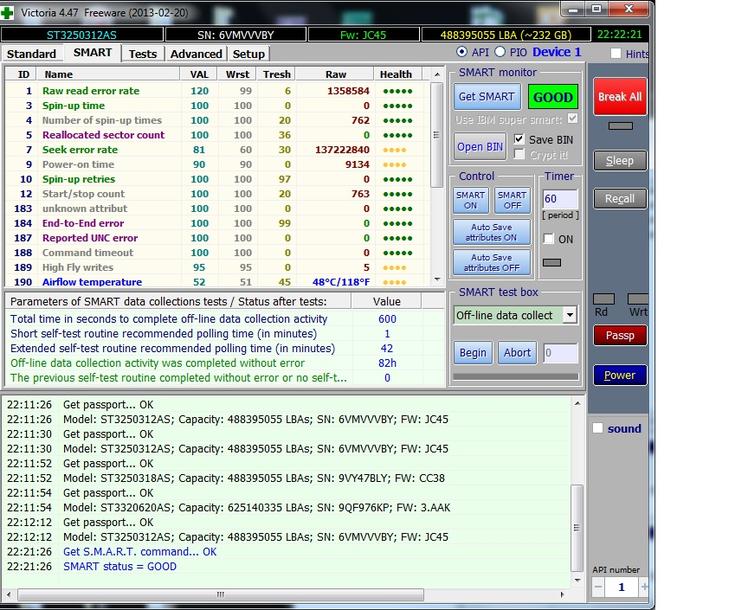Click the Raw column header
748x610 pixels.
pos(335,74)
